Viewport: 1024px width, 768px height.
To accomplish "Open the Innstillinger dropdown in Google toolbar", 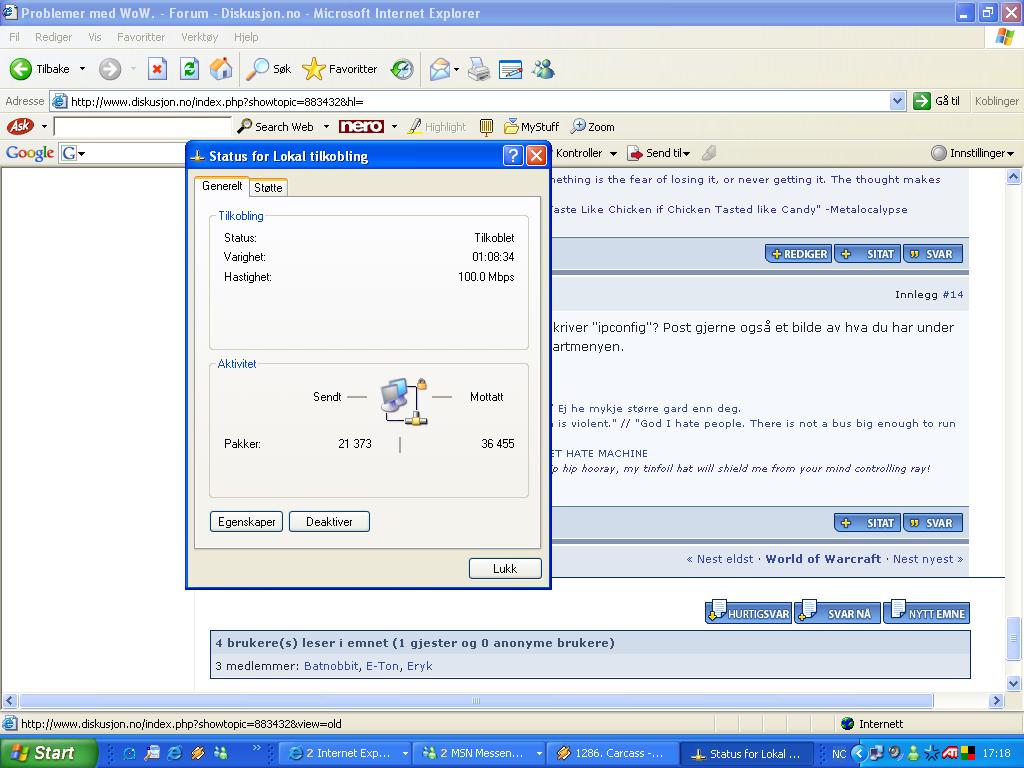I will pos(972,153).
